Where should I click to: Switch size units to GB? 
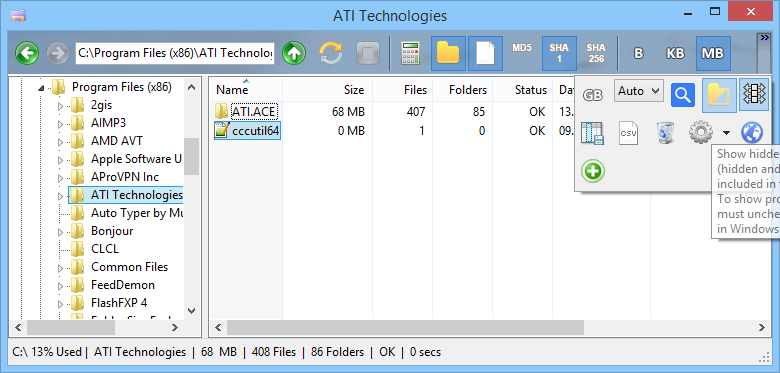point(592,95)
